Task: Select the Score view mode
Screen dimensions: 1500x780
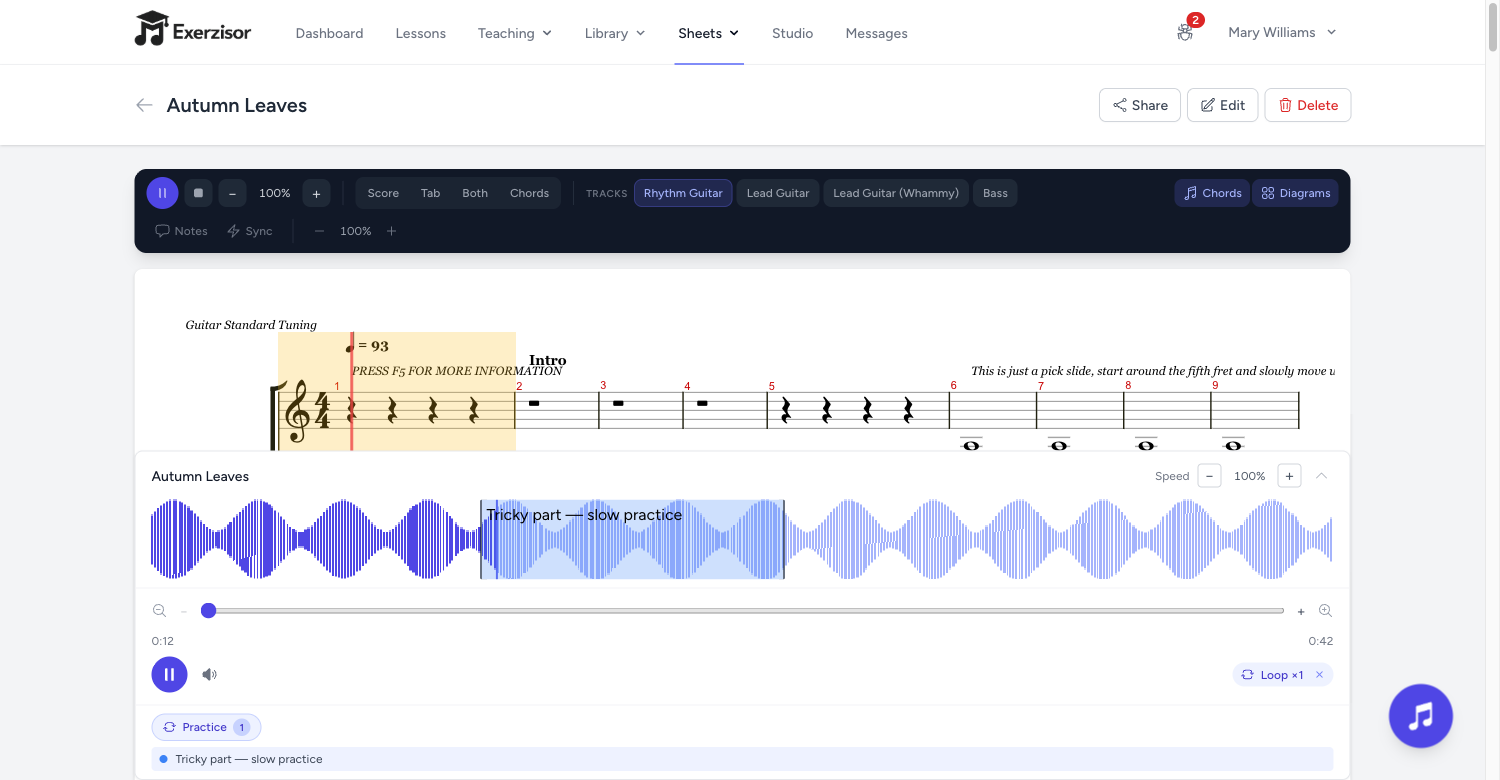Action: pos(383,193)
